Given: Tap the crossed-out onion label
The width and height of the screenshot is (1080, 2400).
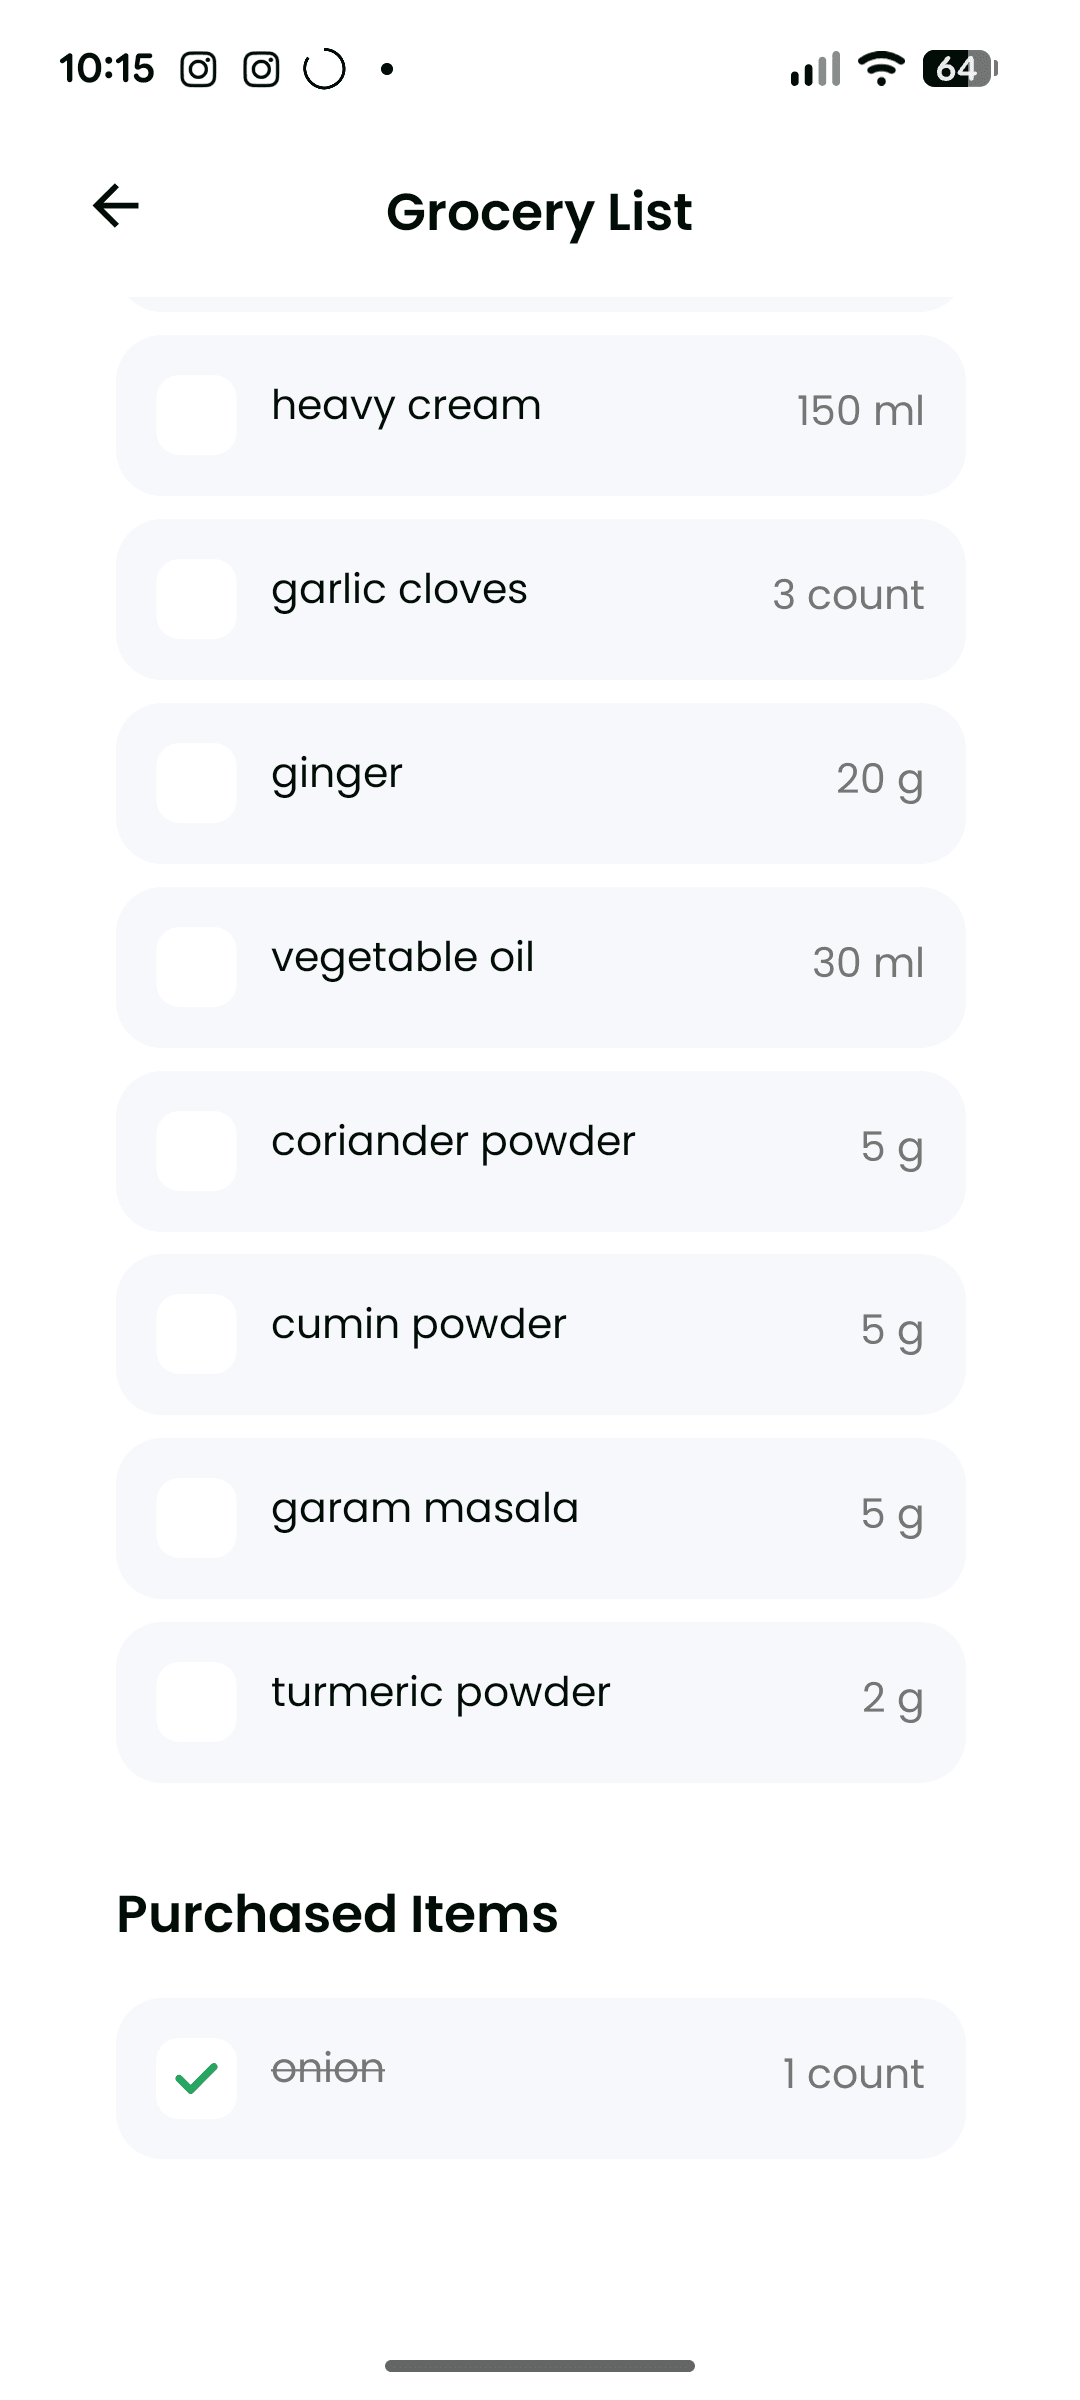Looking at the screenshot, I should (328, 2068).
